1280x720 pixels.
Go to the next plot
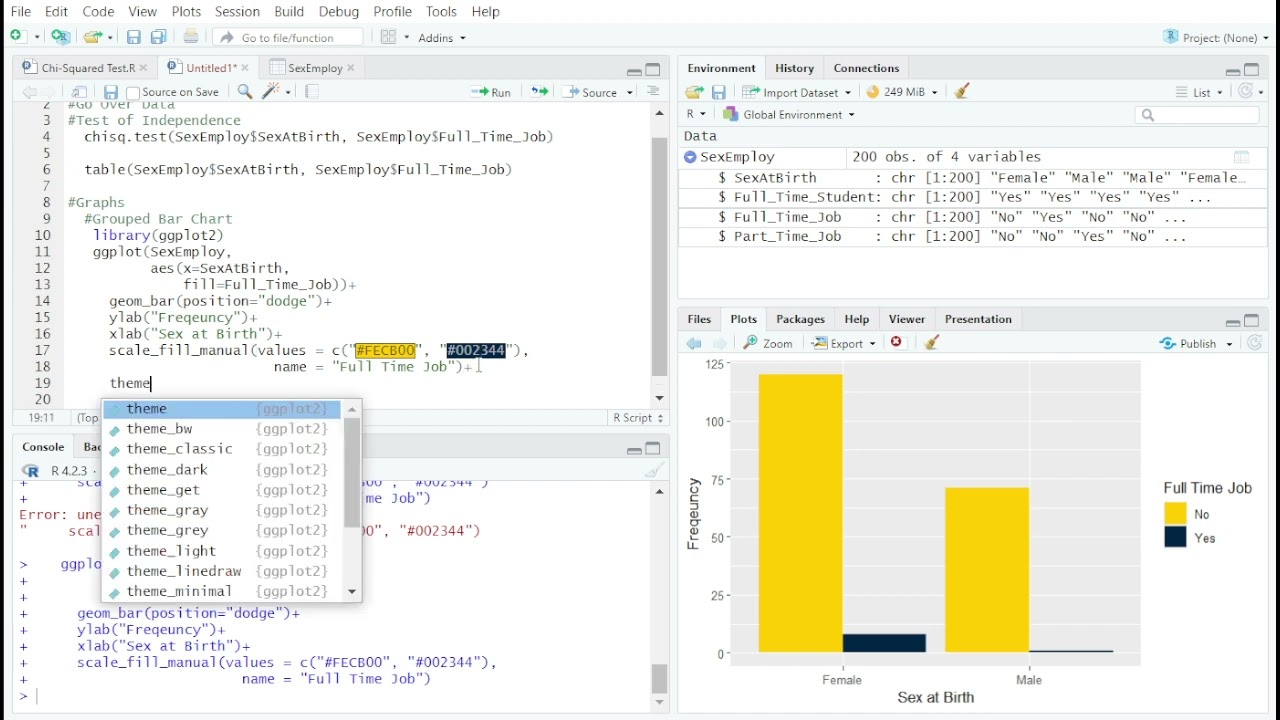coord(718,343)
